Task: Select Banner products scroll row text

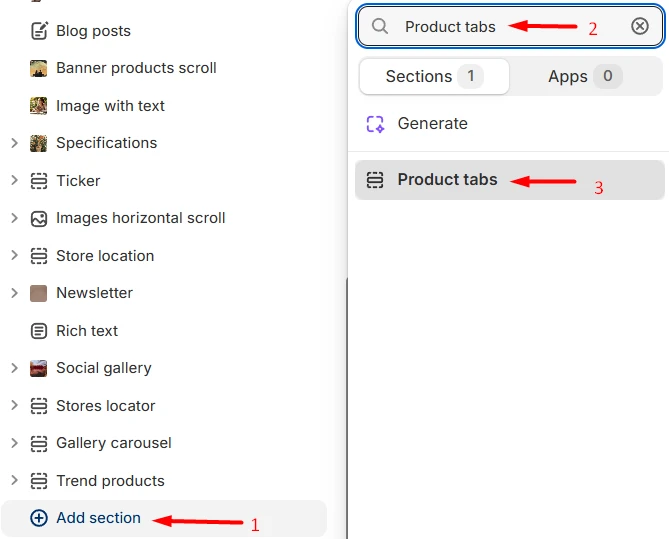Action: [137, 68]
